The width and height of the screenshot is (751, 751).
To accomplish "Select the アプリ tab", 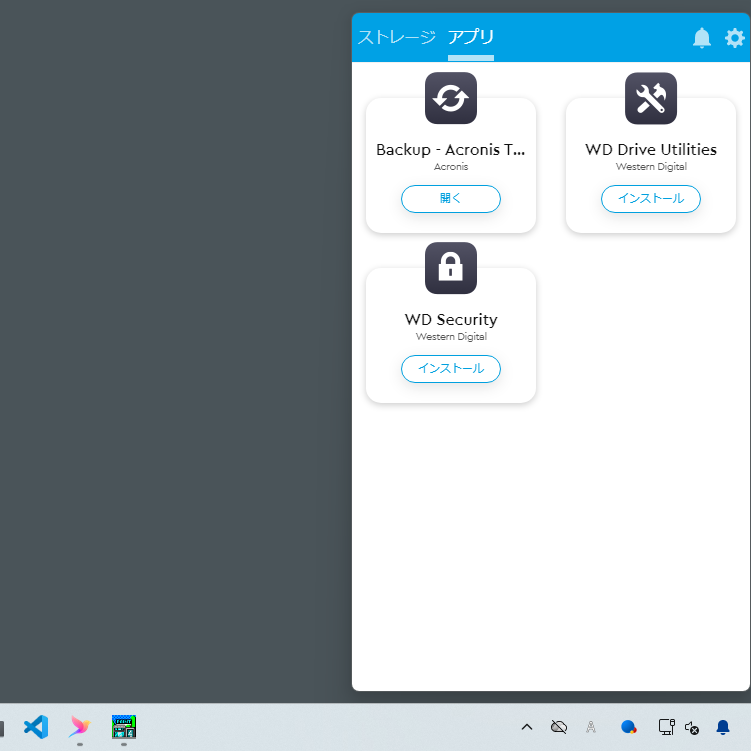I will click(471, 37).
